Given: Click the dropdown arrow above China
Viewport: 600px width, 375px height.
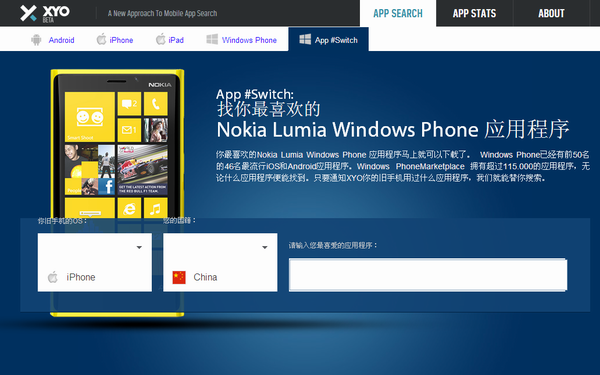Looking at the screenshot, I should tap(264, 248).
